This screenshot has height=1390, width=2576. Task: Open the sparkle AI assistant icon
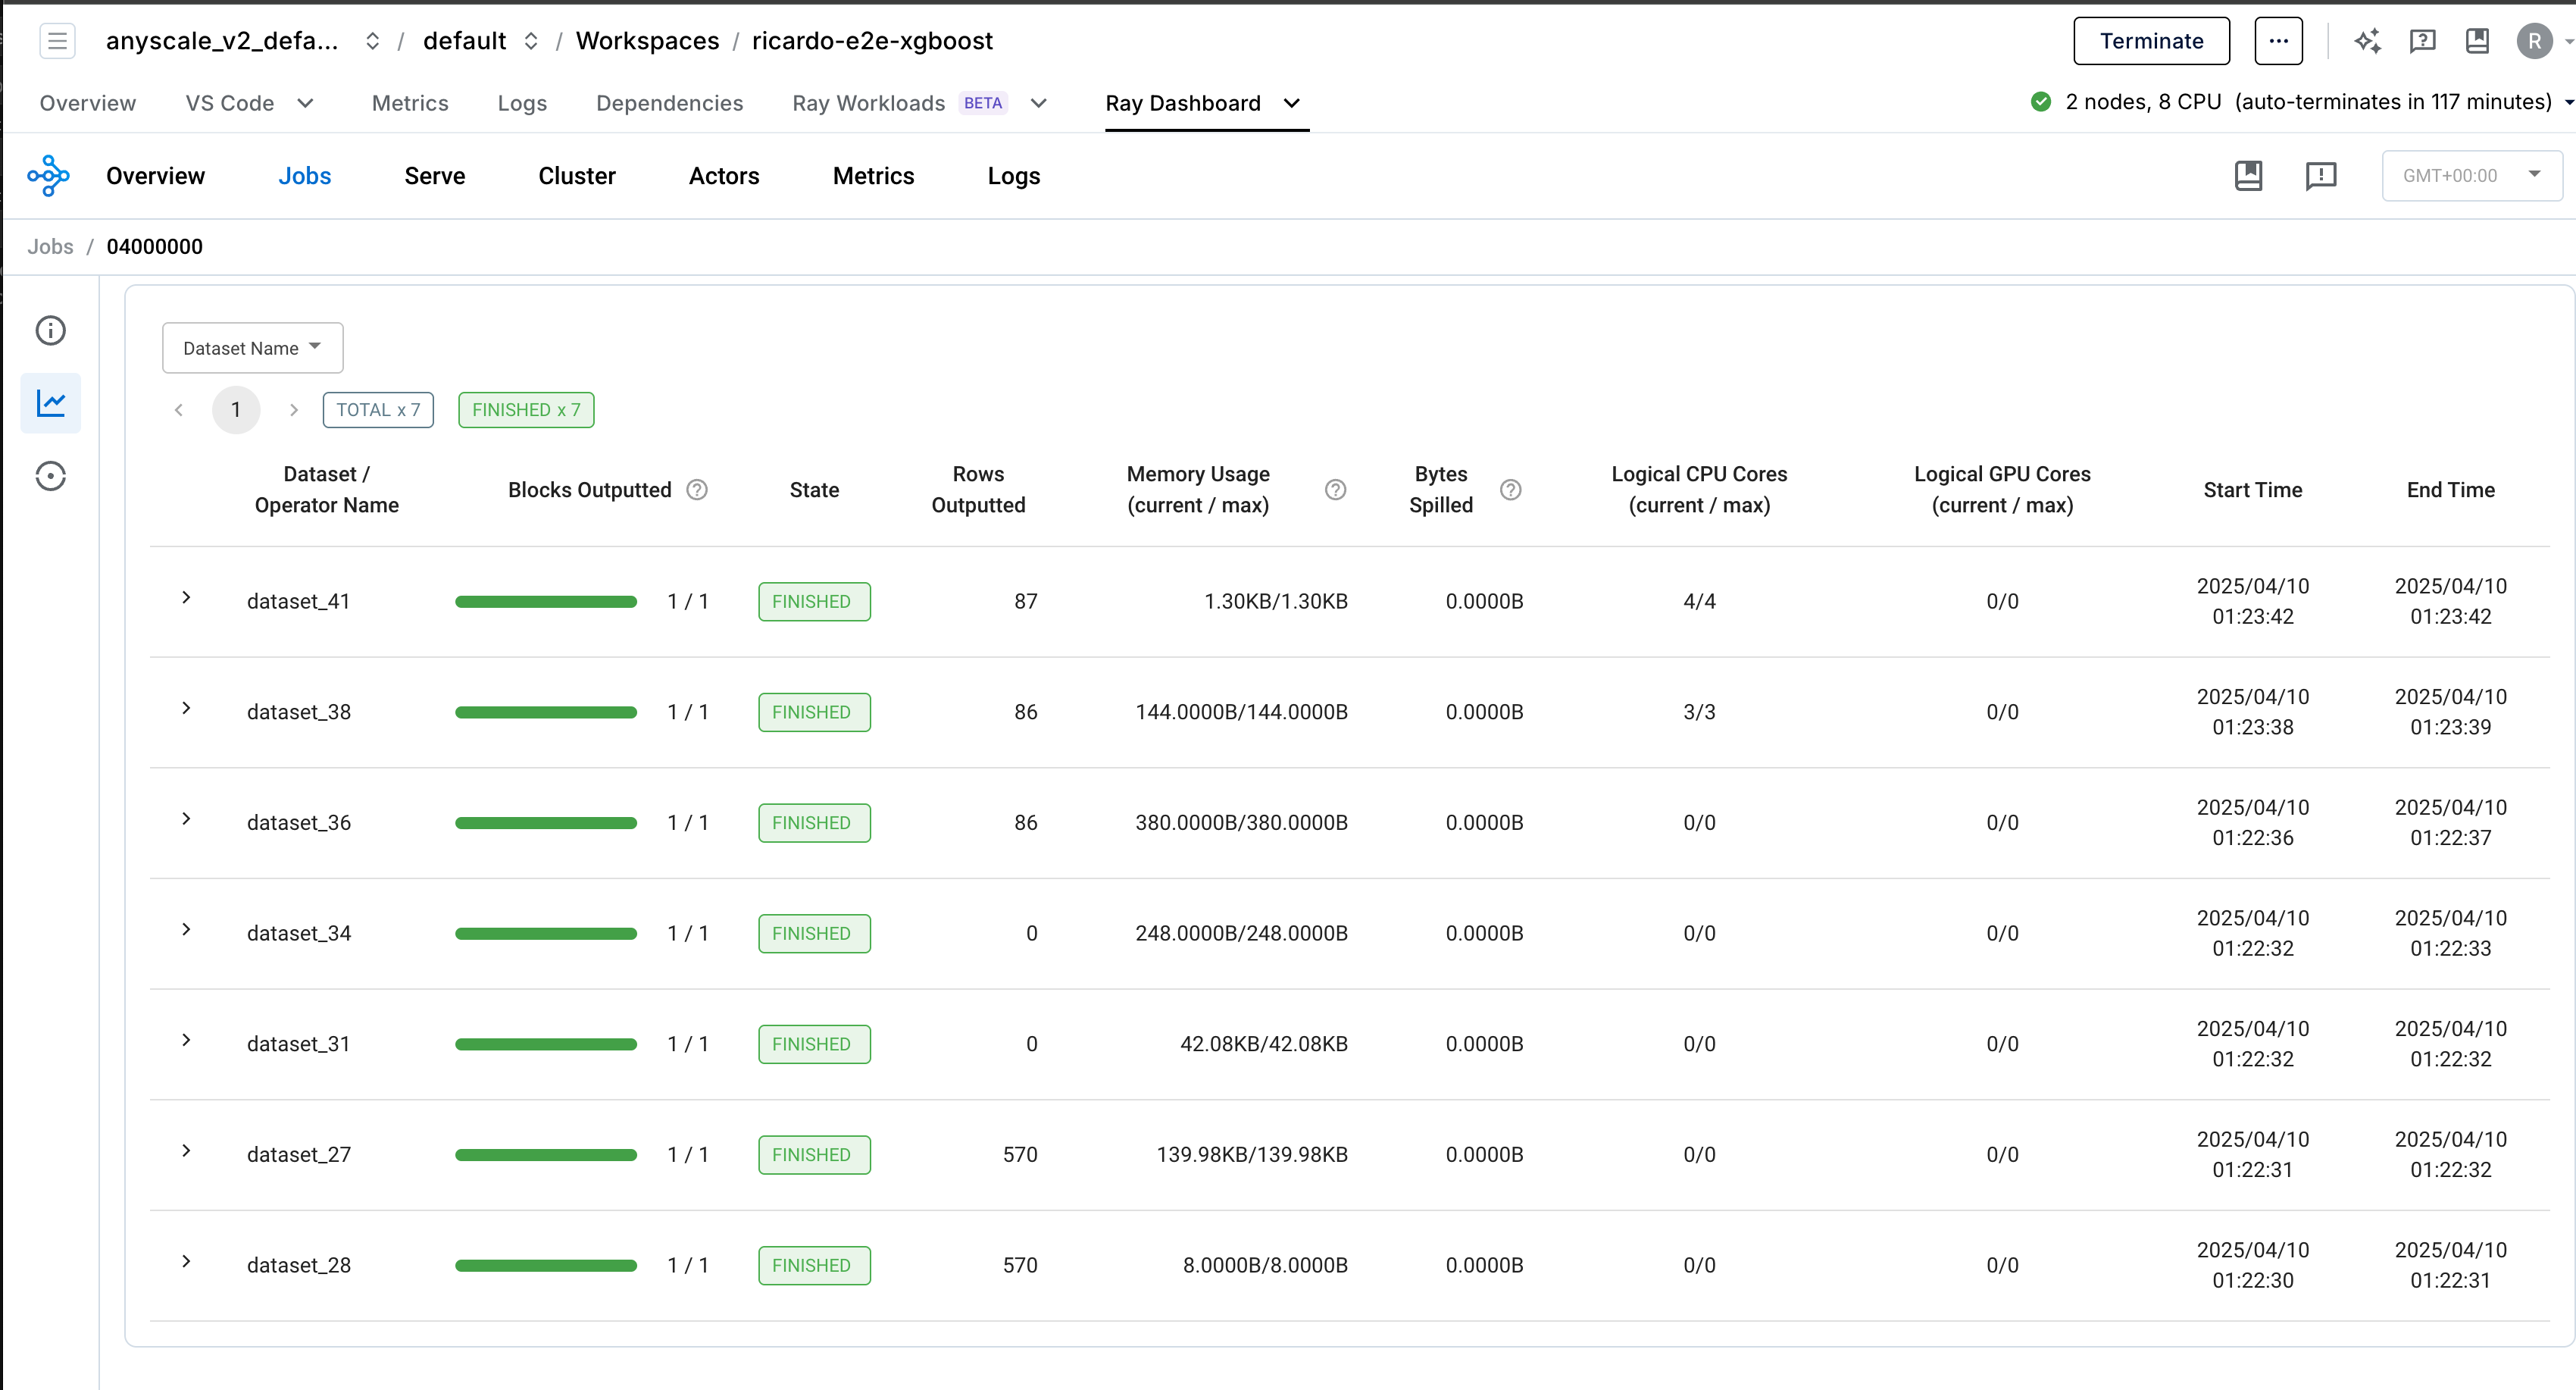click(x=2367, y=41)
